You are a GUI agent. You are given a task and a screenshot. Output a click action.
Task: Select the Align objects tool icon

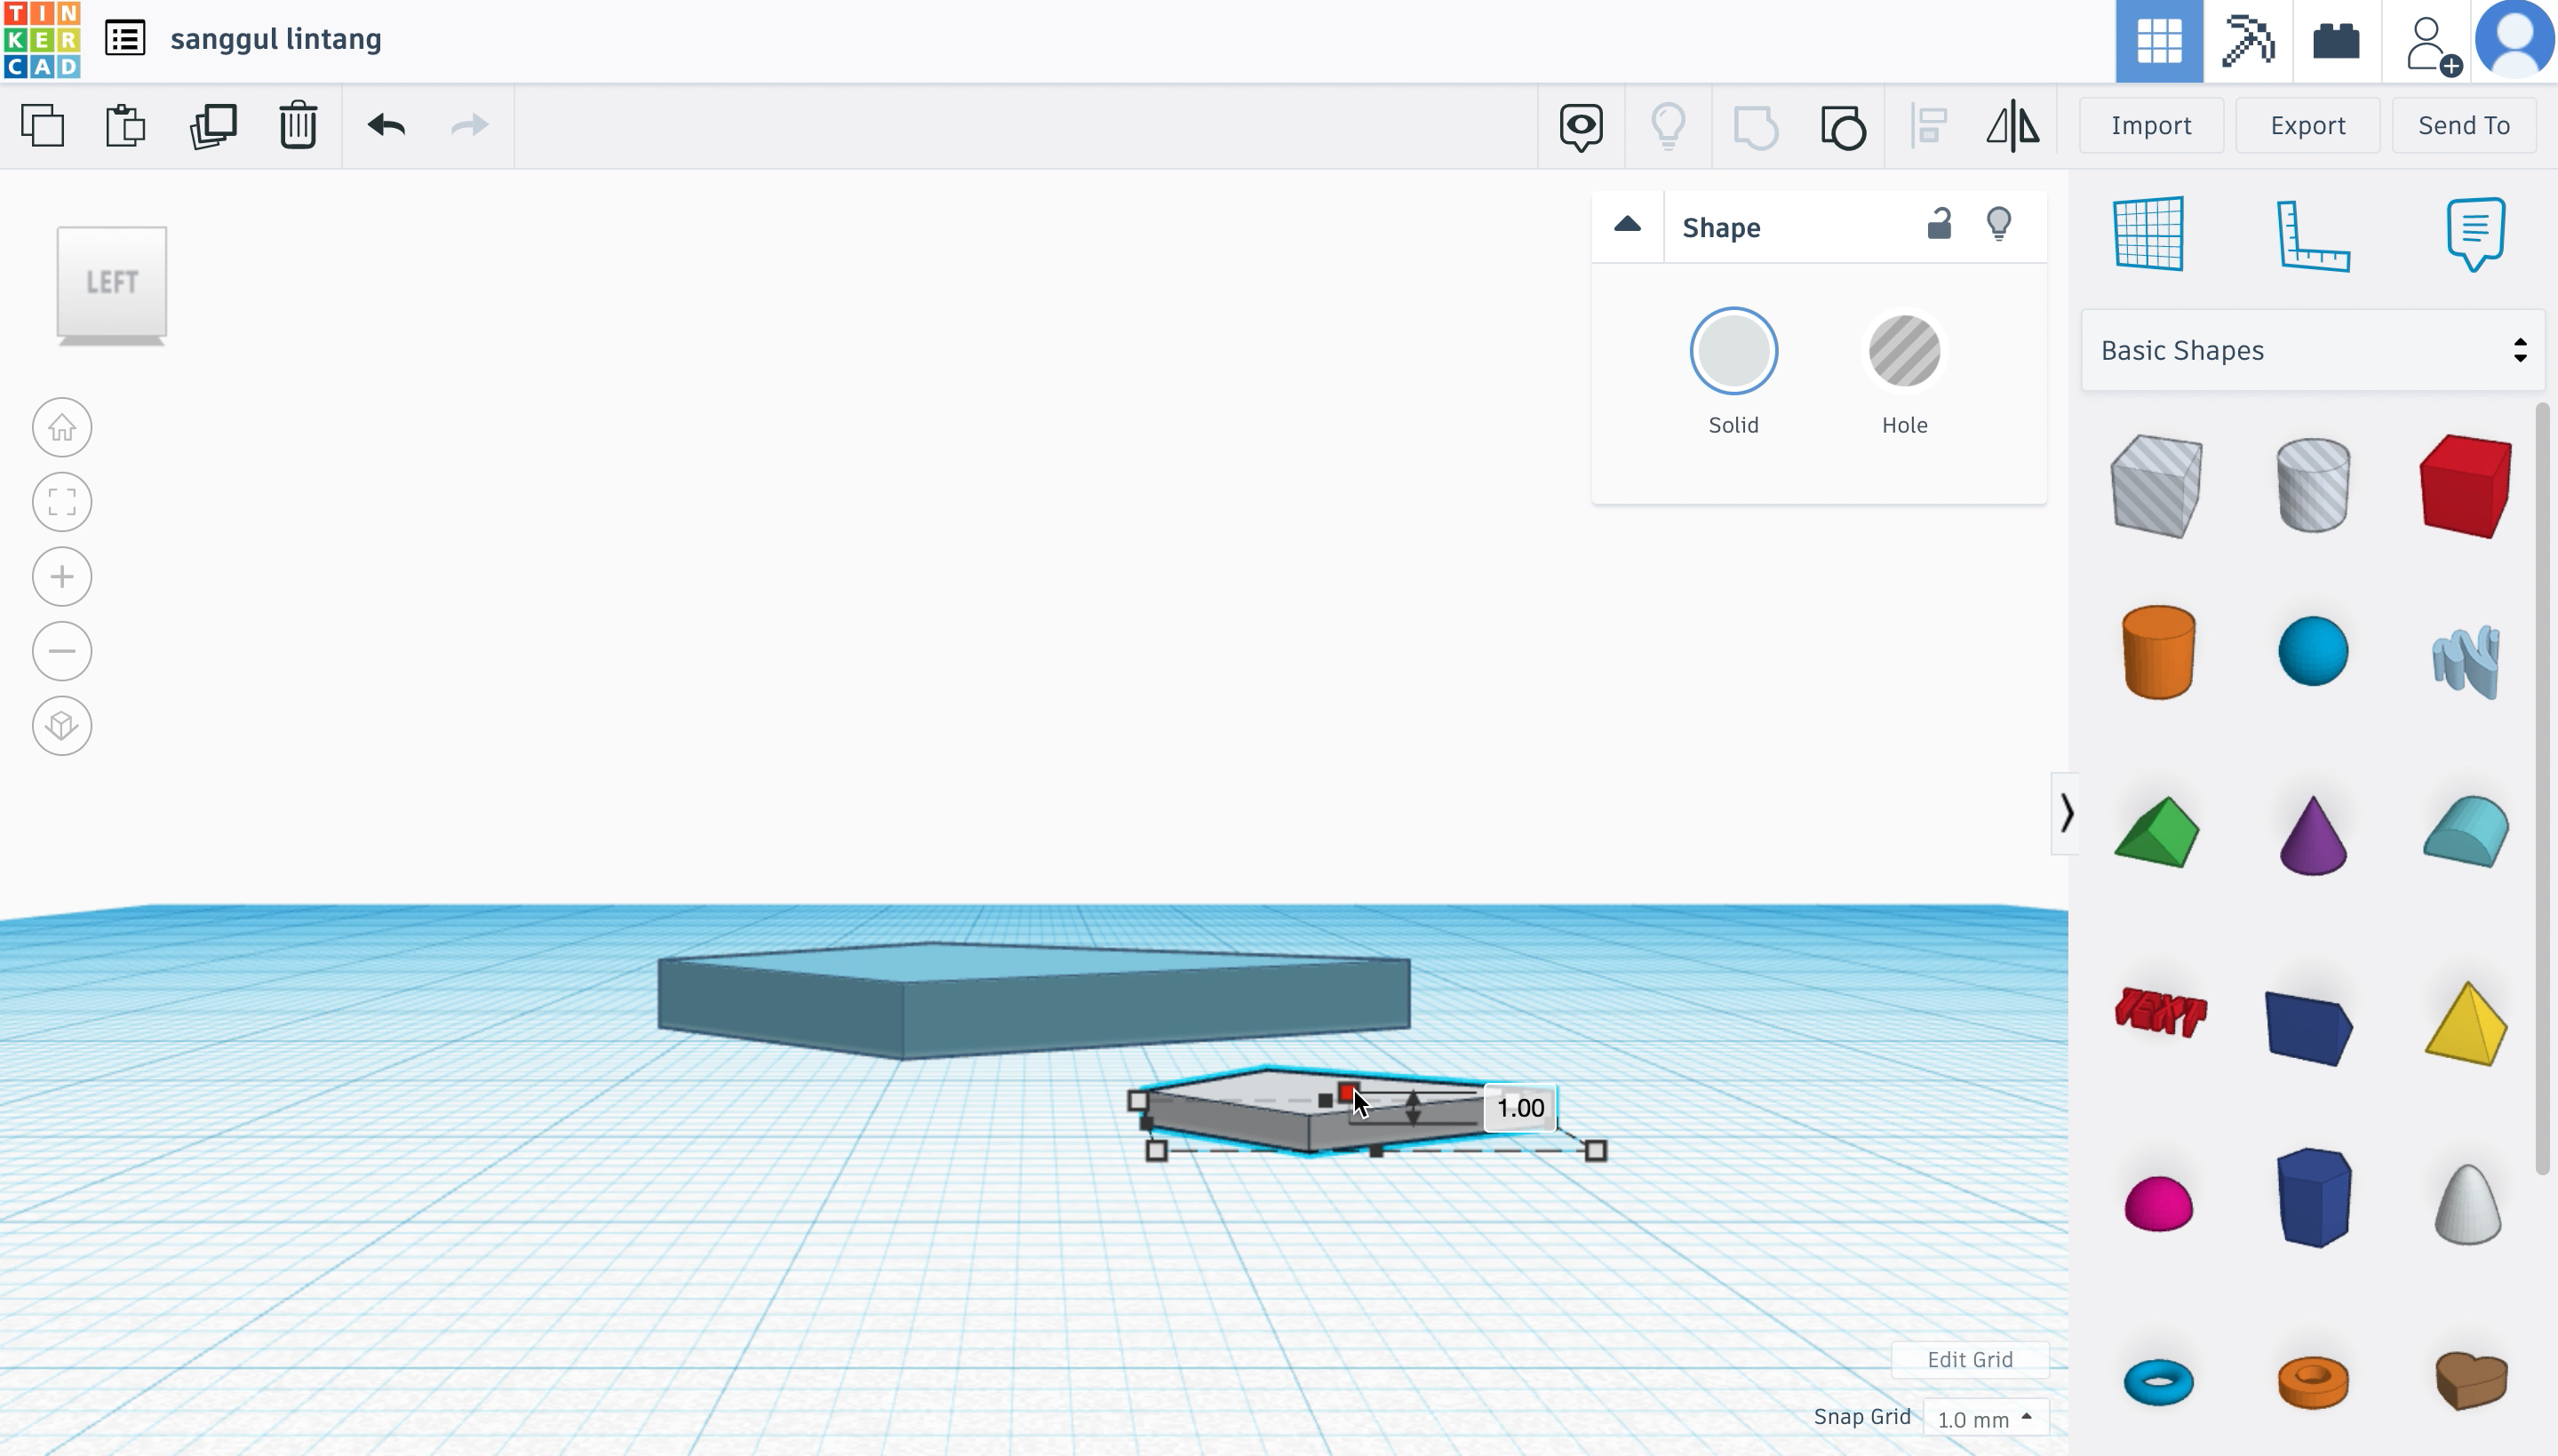click(x=1927, y=124)
